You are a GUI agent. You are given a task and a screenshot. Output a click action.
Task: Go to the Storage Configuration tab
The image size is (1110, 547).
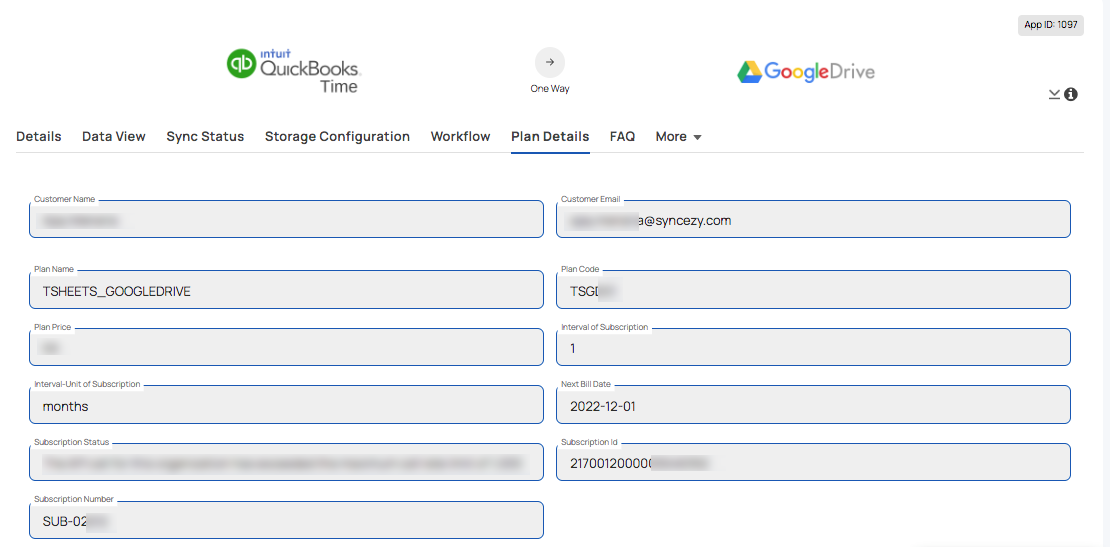[338, 137]
